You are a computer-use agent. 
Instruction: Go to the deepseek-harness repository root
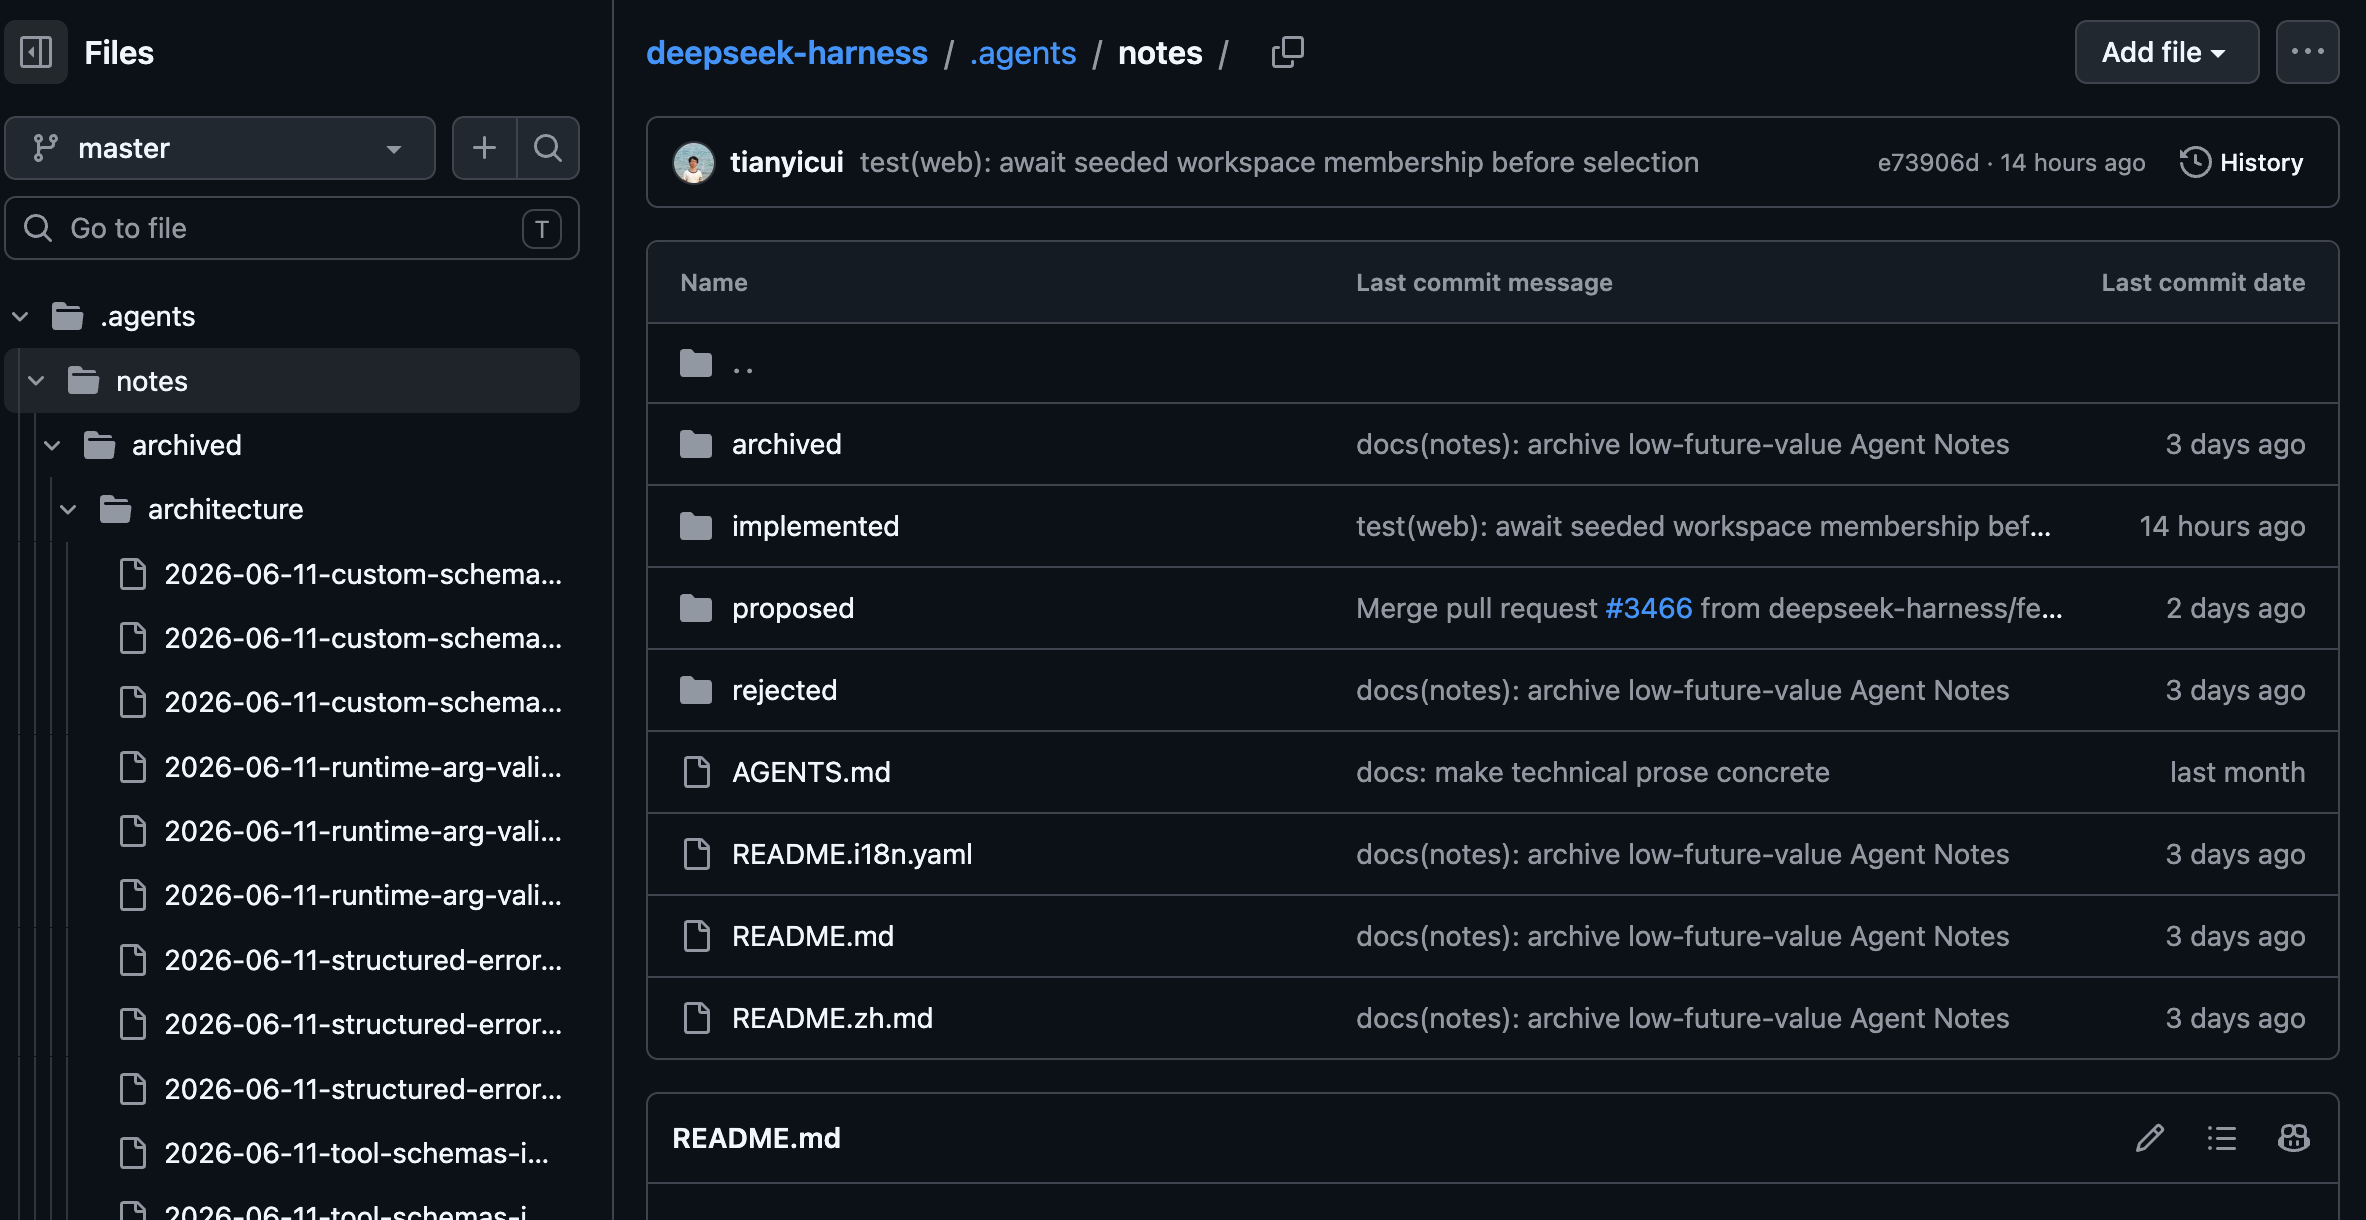(x=786, y=52)
